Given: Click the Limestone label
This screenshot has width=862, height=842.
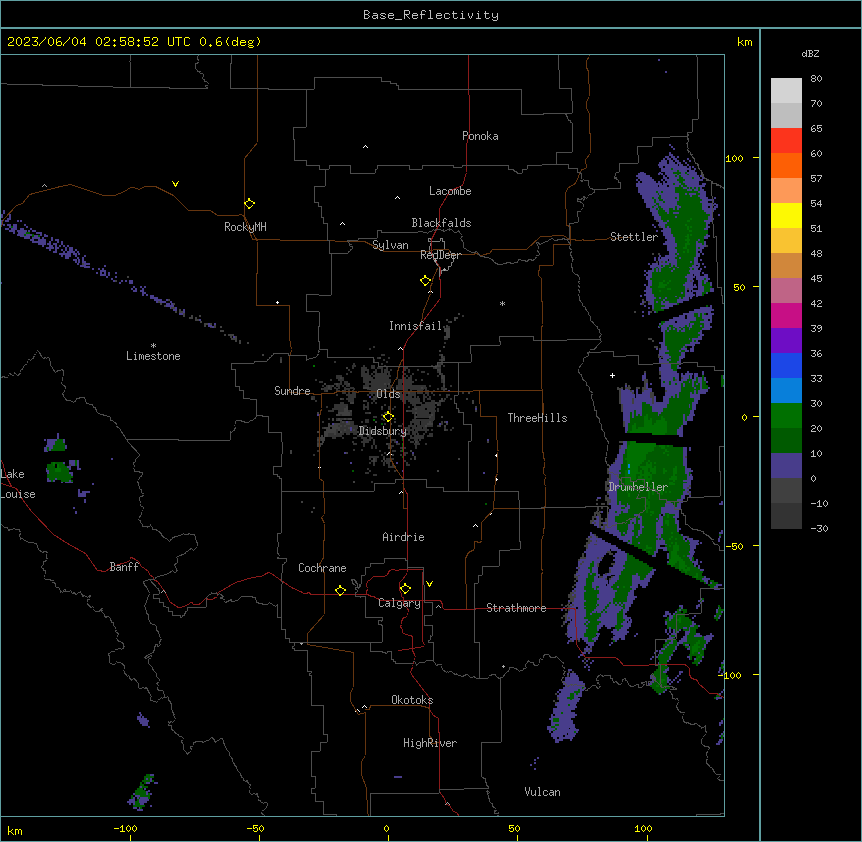Looking at the screenshot, I should [x=153, y=356].
